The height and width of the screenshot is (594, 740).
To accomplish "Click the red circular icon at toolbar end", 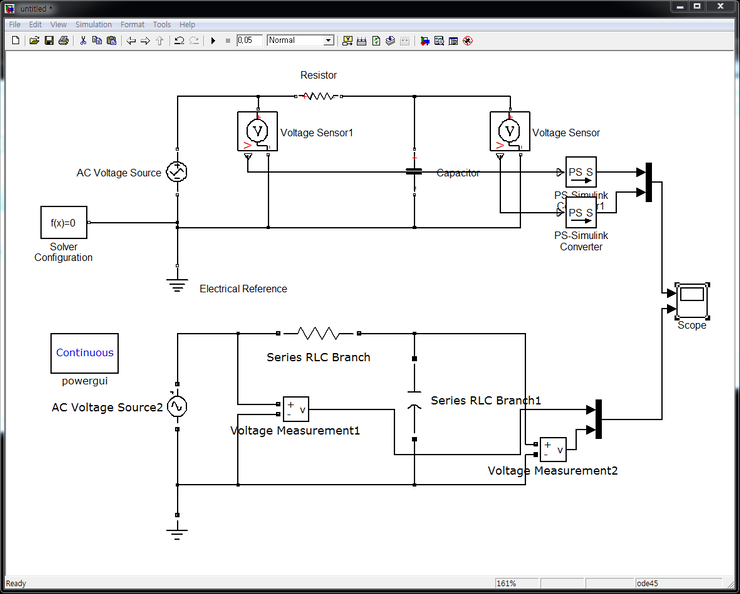I will [468, 41].
